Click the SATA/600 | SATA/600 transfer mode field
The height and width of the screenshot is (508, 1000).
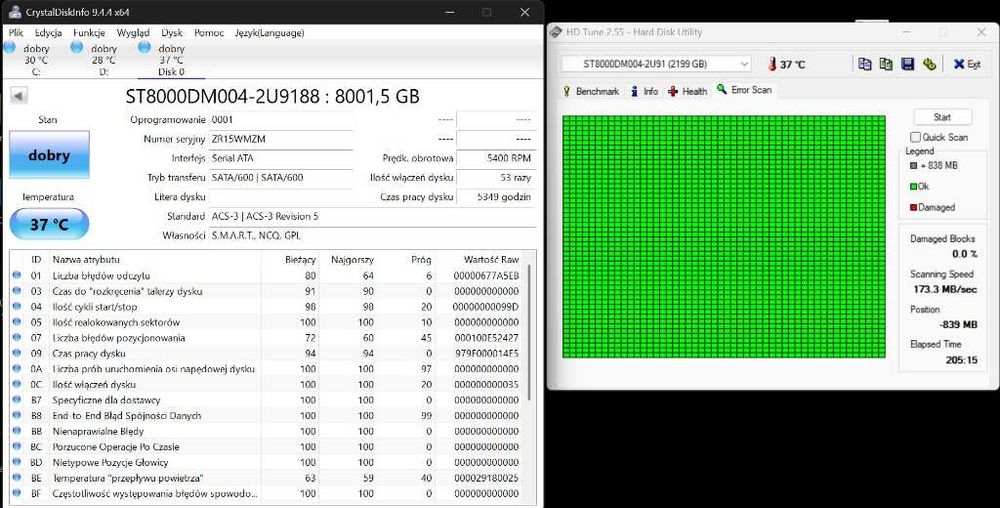(x=281, y=177)
